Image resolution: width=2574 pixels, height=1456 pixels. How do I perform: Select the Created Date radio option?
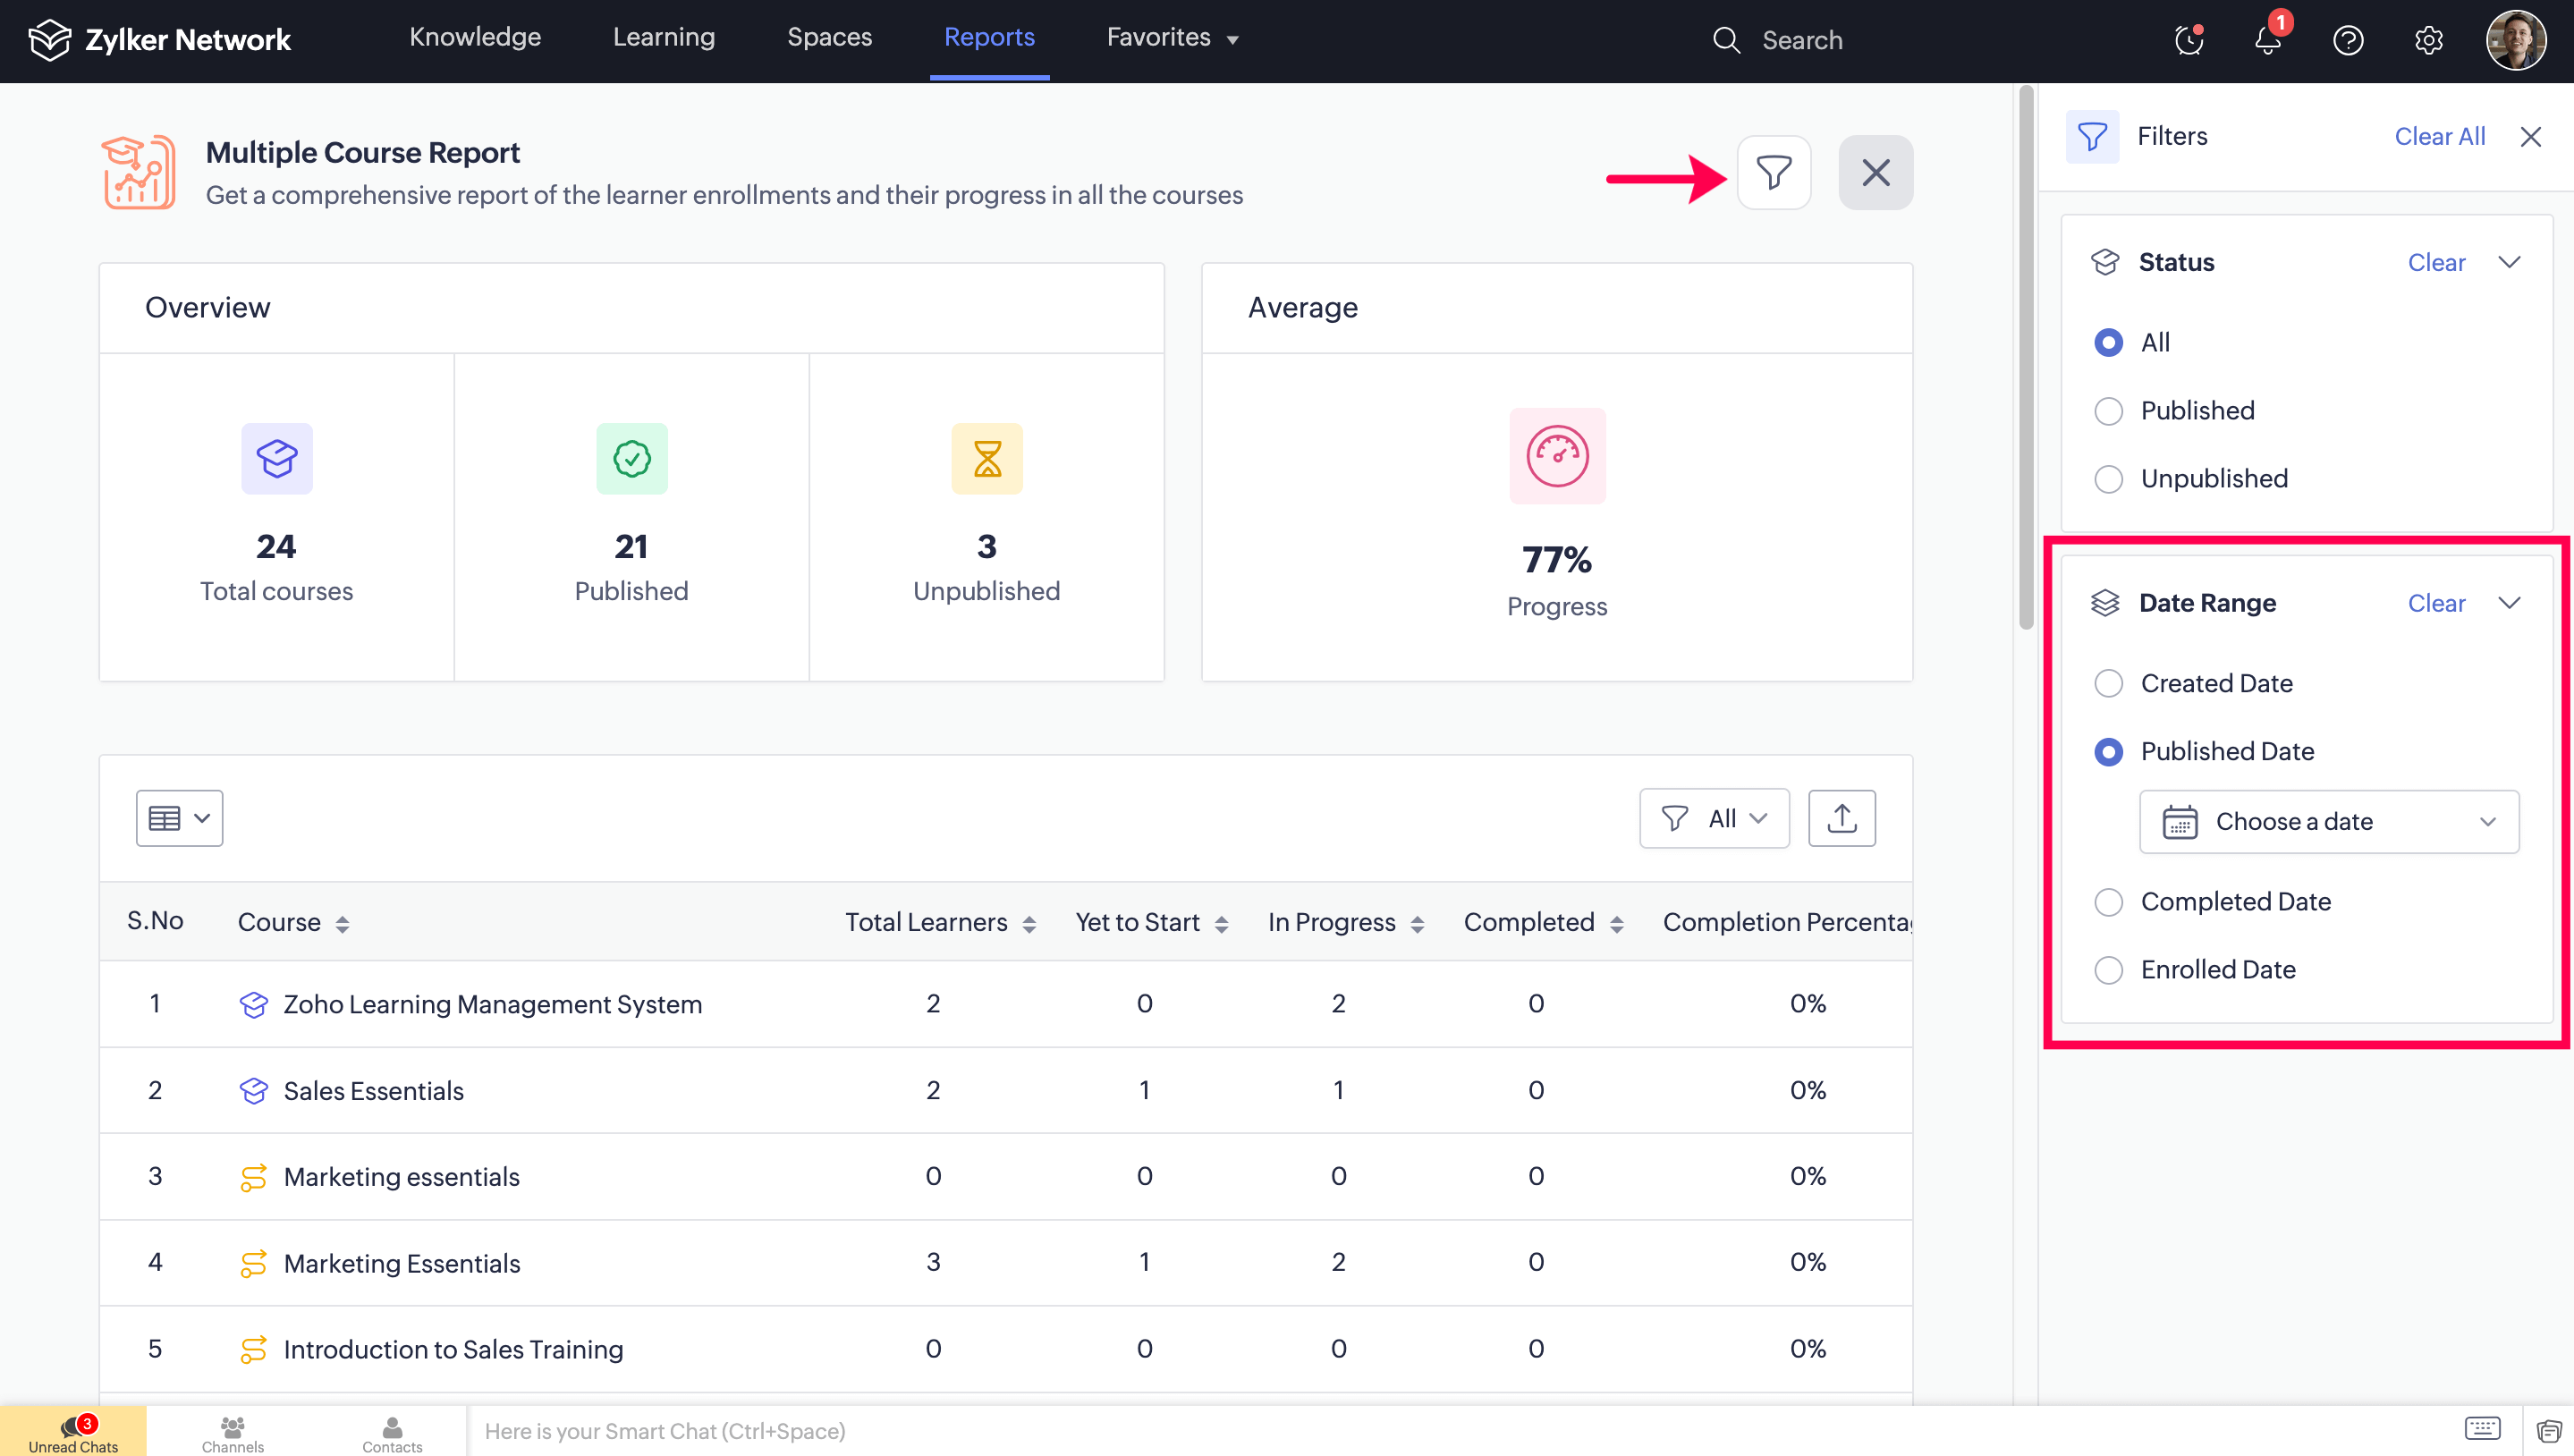tap(2108, 683)
